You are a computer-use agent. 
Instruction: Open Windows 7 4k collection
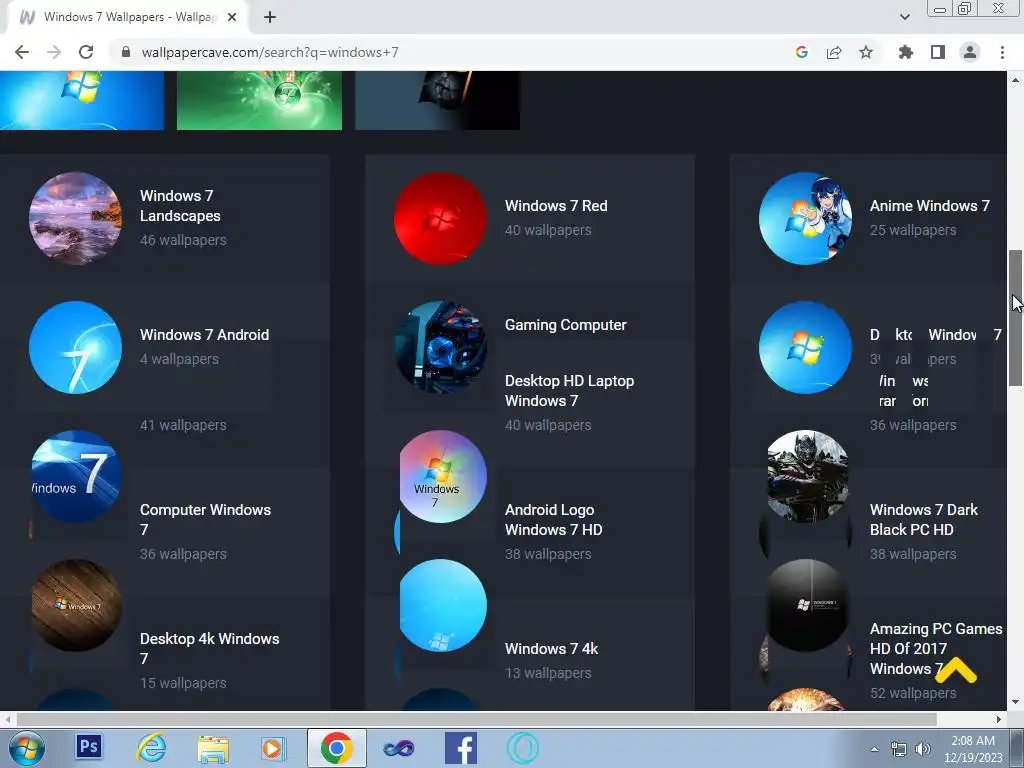point(551,648)
